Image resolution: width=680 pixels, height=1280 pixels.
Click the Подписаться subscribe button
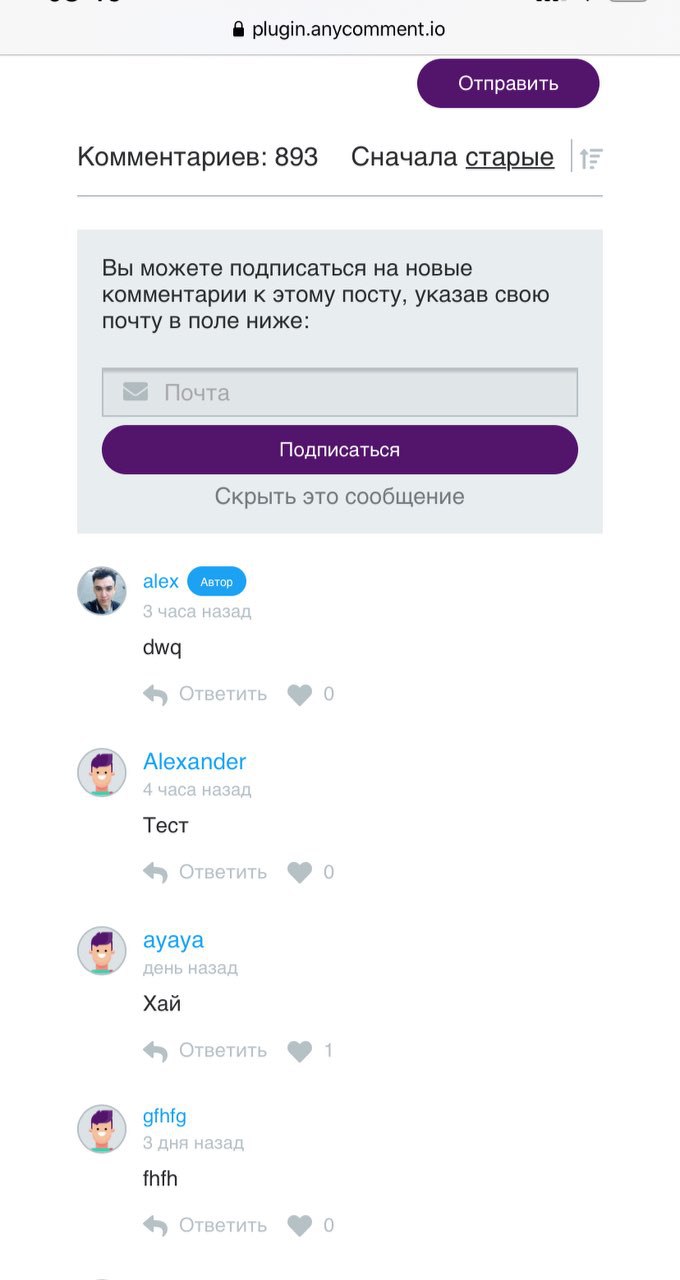pyautogui.click(x=339, y=450)
